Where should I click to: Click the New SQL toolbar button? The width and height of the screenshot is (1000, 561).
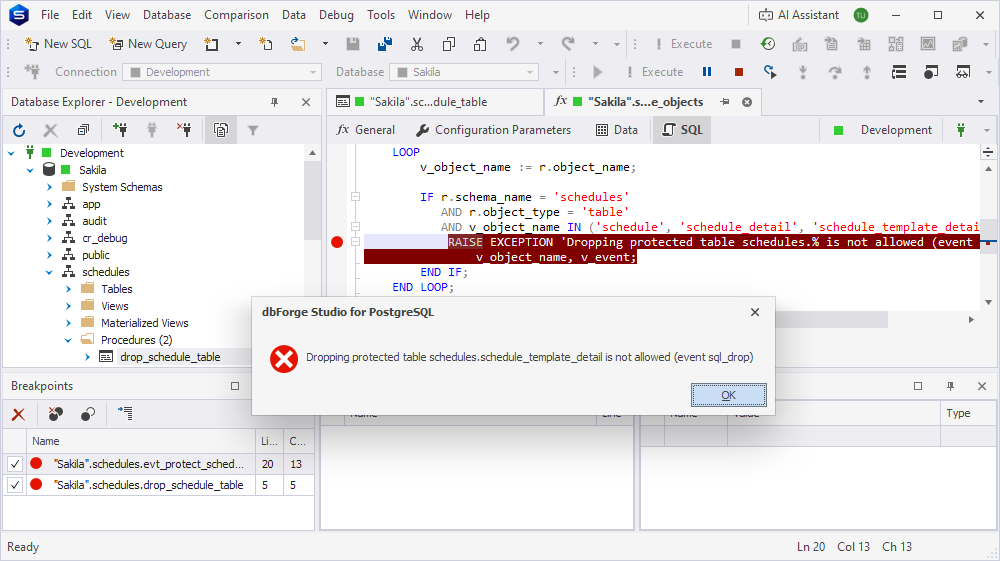58,44
